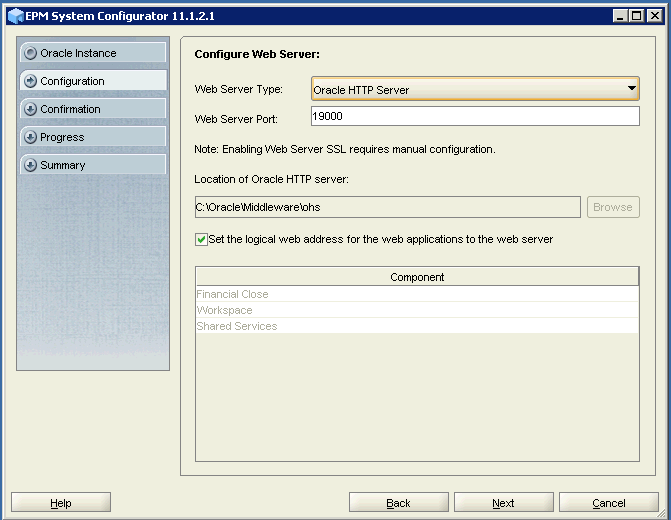The height and width of the screenshot is (520, 671).
Task: Close the EPM System Configurator window
Action: (655, 16)
